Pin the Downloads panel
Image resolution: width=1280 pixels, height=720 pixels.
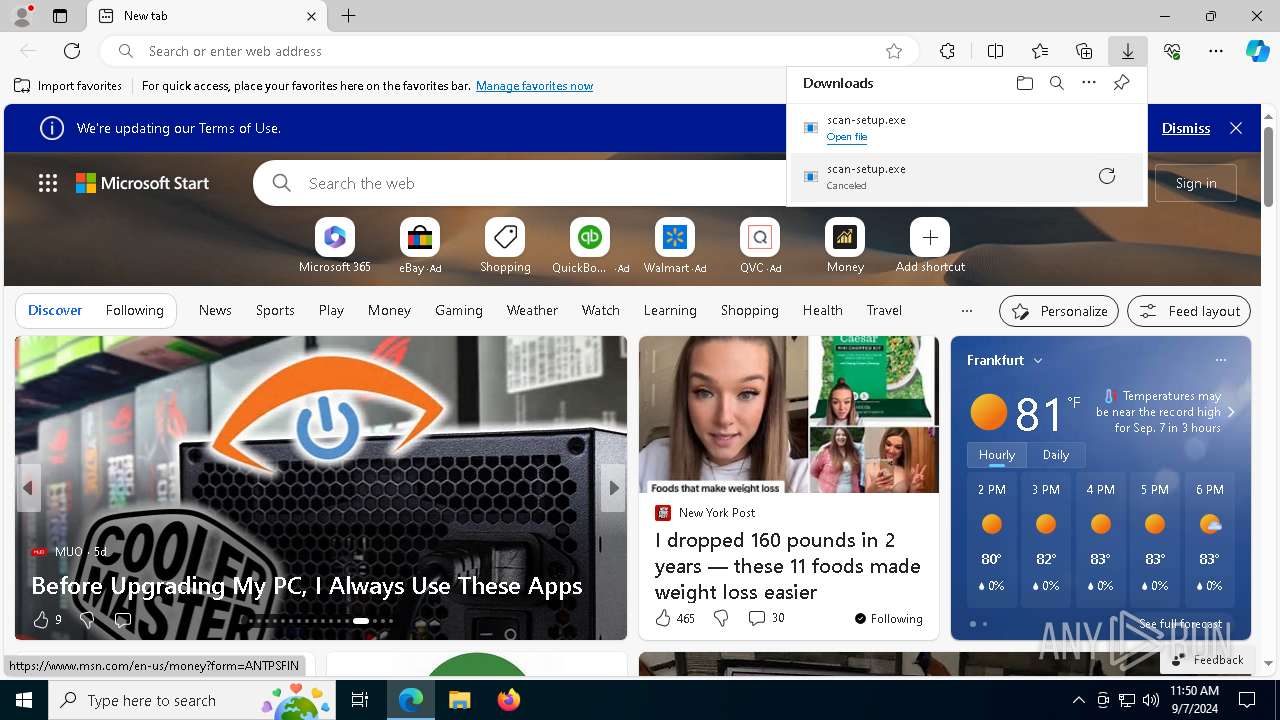[1121, 83]
